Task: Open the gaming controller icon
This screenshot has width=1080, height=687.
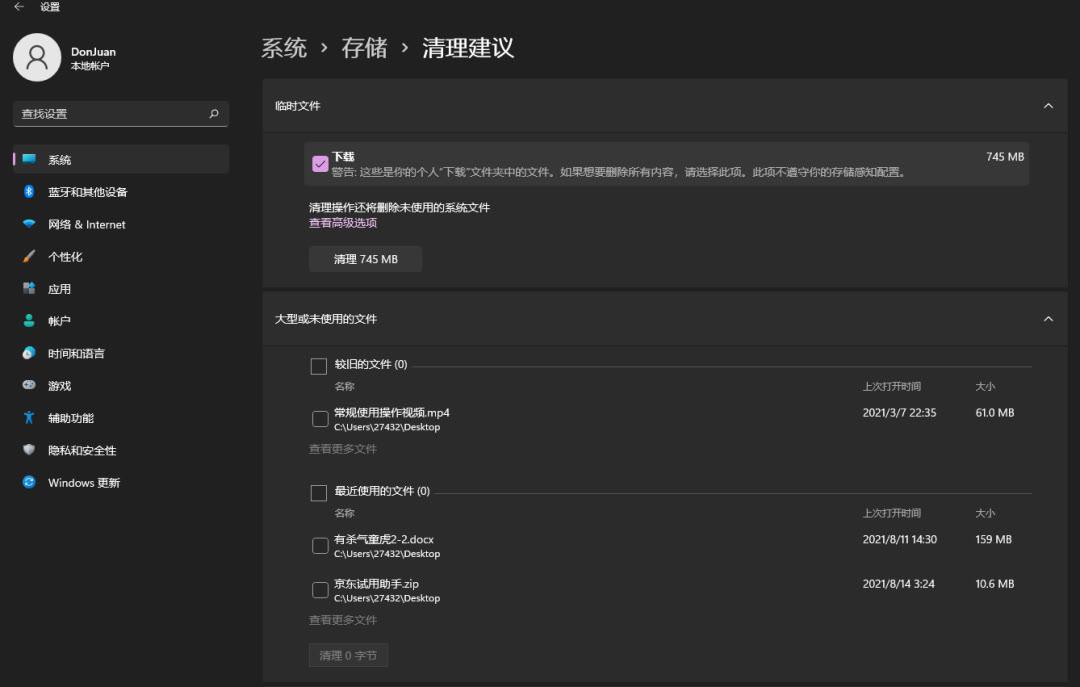Action: pyautogui.click(x=29, y=385)
